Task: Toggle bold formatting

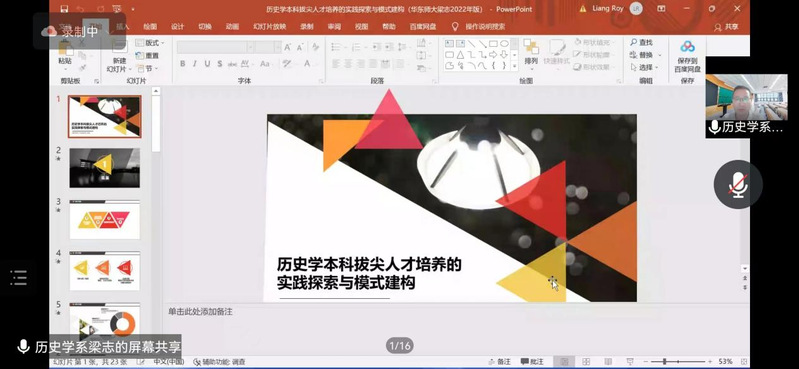Action: coord(182,64)
